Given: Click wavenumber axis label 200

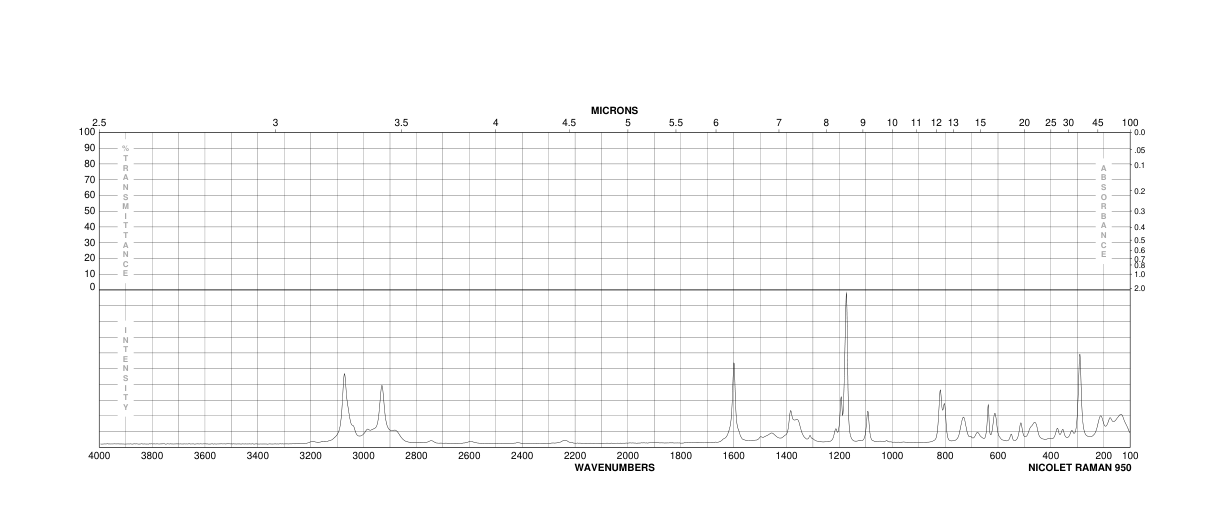Looking at the screenshot, I should (x=1104, y=456).
